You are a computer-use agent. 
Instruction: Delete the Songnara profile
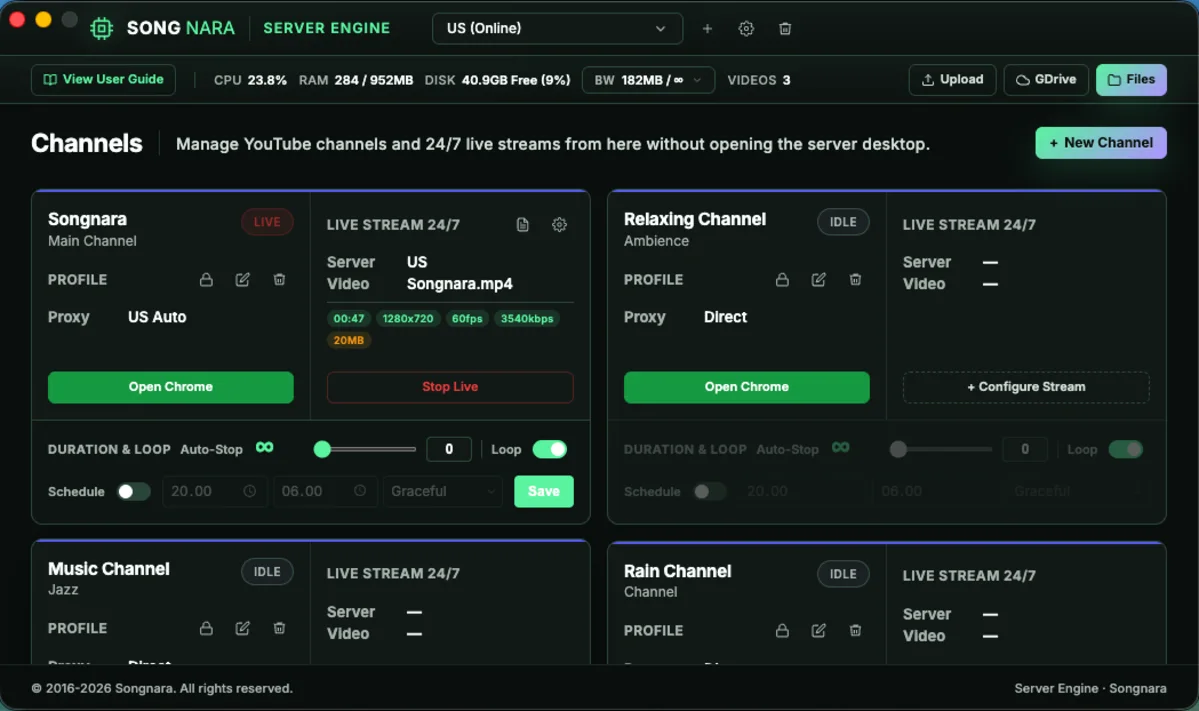point(279,280)
